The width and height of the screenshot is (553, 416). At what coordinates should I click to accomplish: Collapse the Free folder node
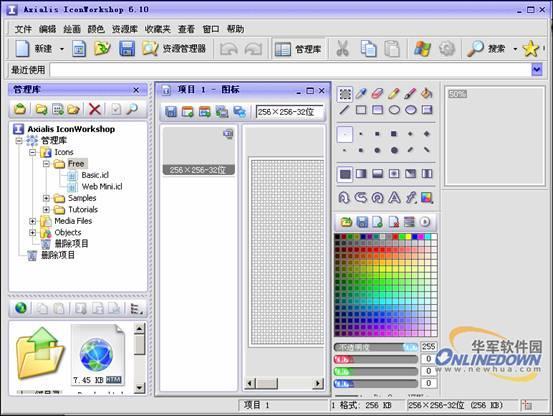(46, 164)
